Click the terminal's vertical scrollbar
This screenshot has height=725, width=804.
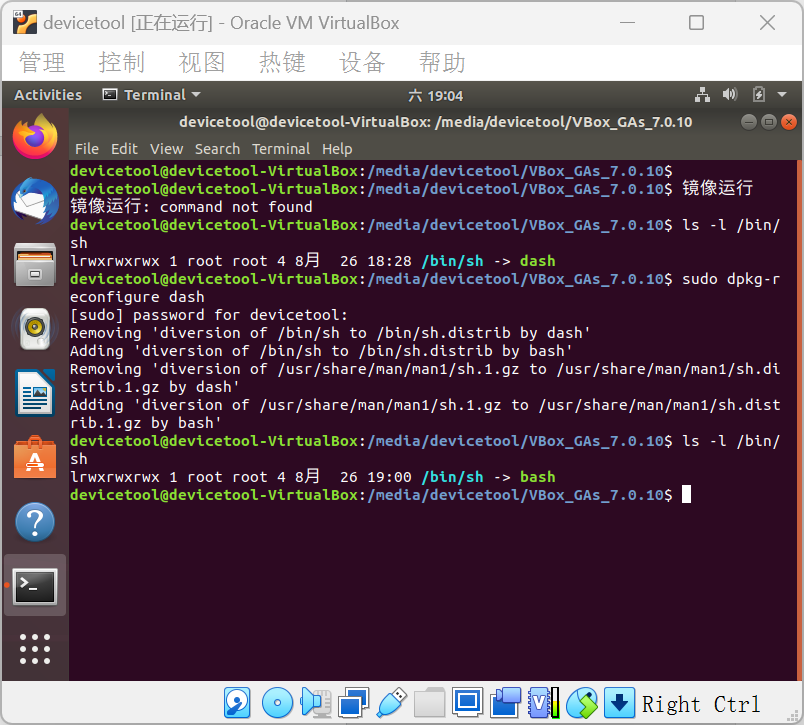(798, 420)
